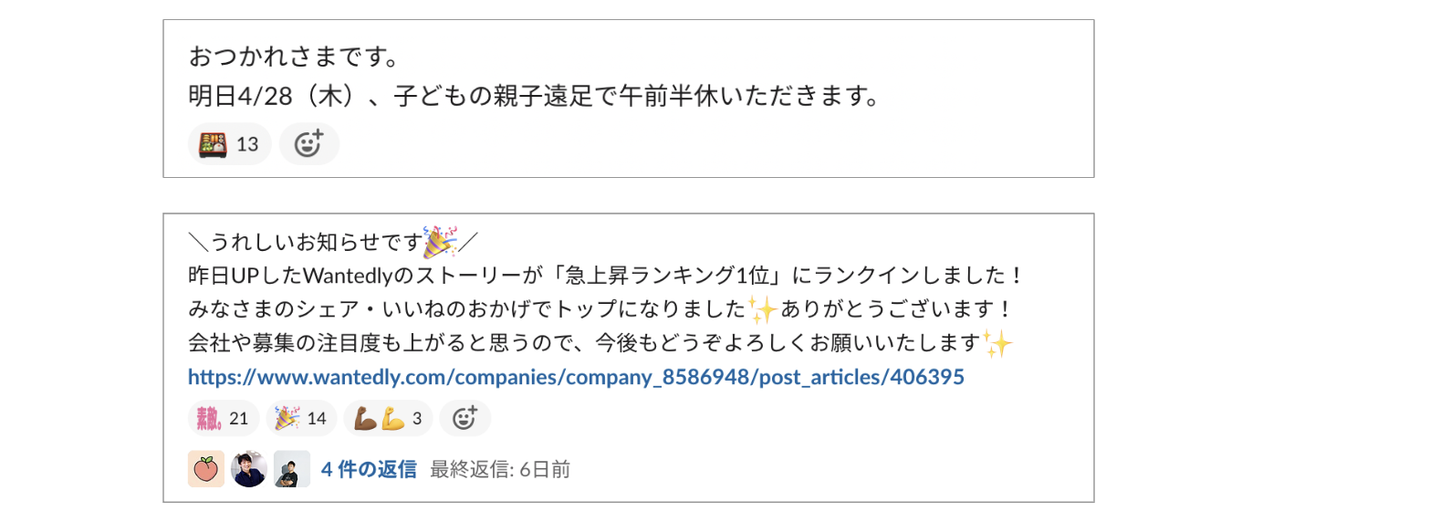1440x522 pixels.
Task: Click the sparkles emoji after トップになりました
Action: pyautogui.click(x=762, y=308)
